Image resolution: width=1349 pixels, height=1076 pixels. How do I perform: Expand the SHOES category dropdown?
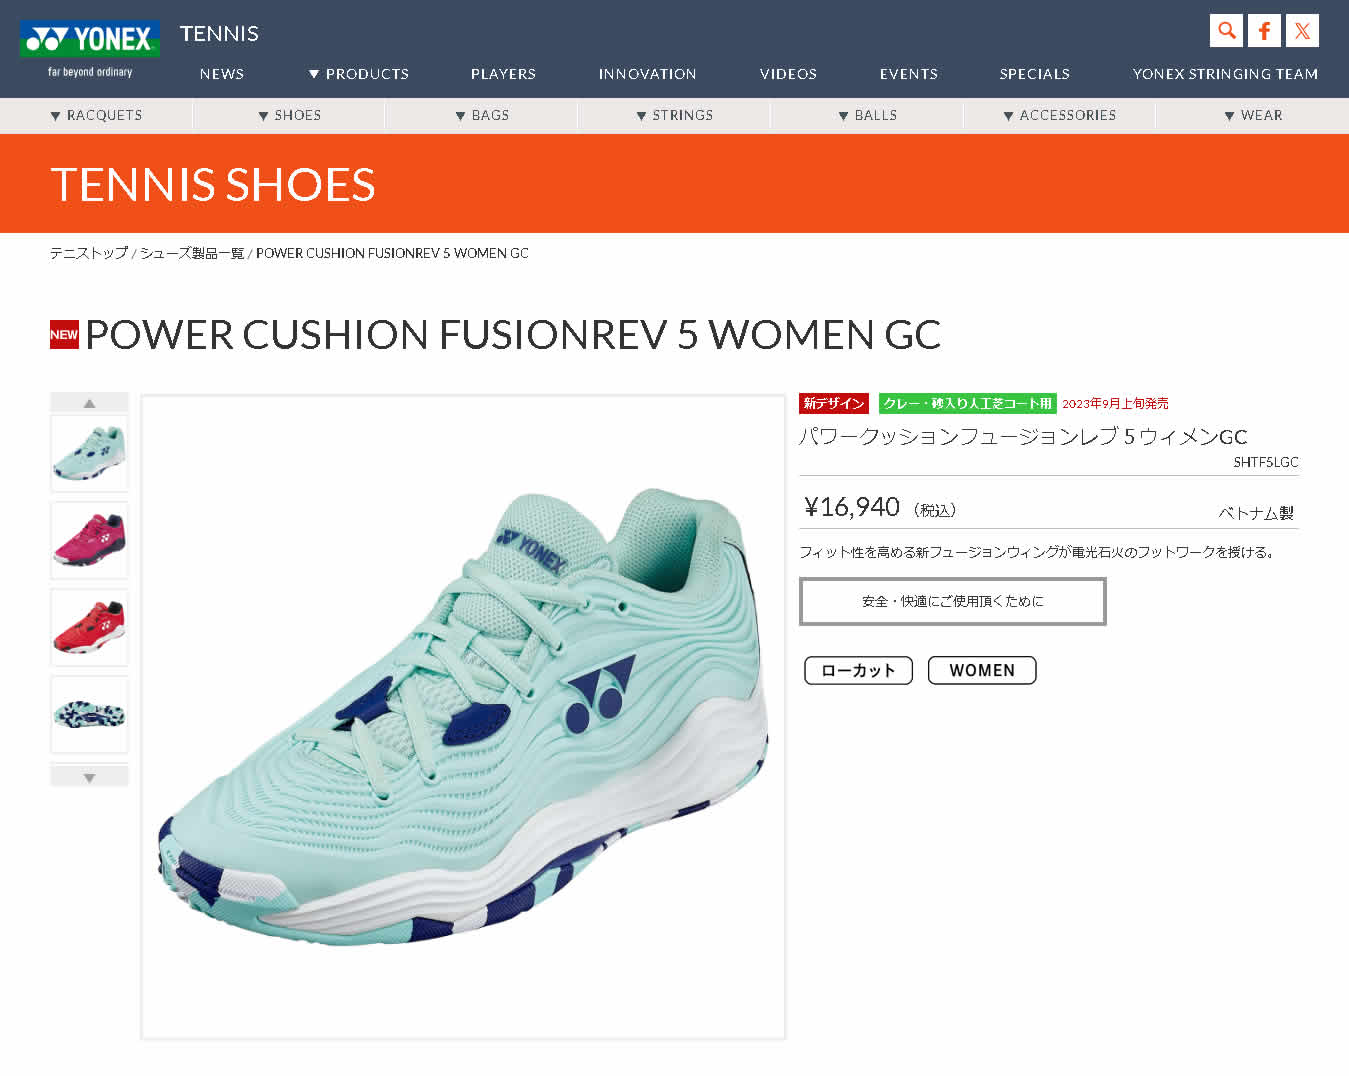click(289, 115)
